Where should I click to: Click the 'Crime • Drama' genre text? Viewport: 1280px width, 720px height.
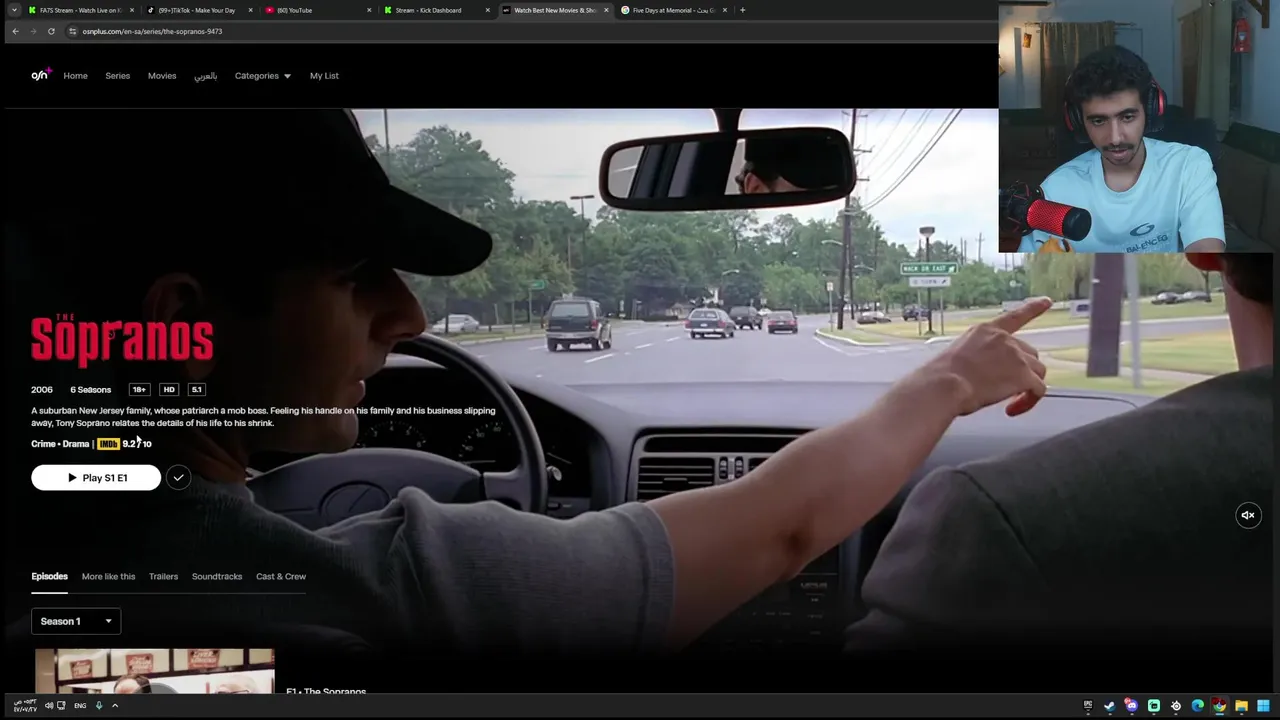(60, 444)
